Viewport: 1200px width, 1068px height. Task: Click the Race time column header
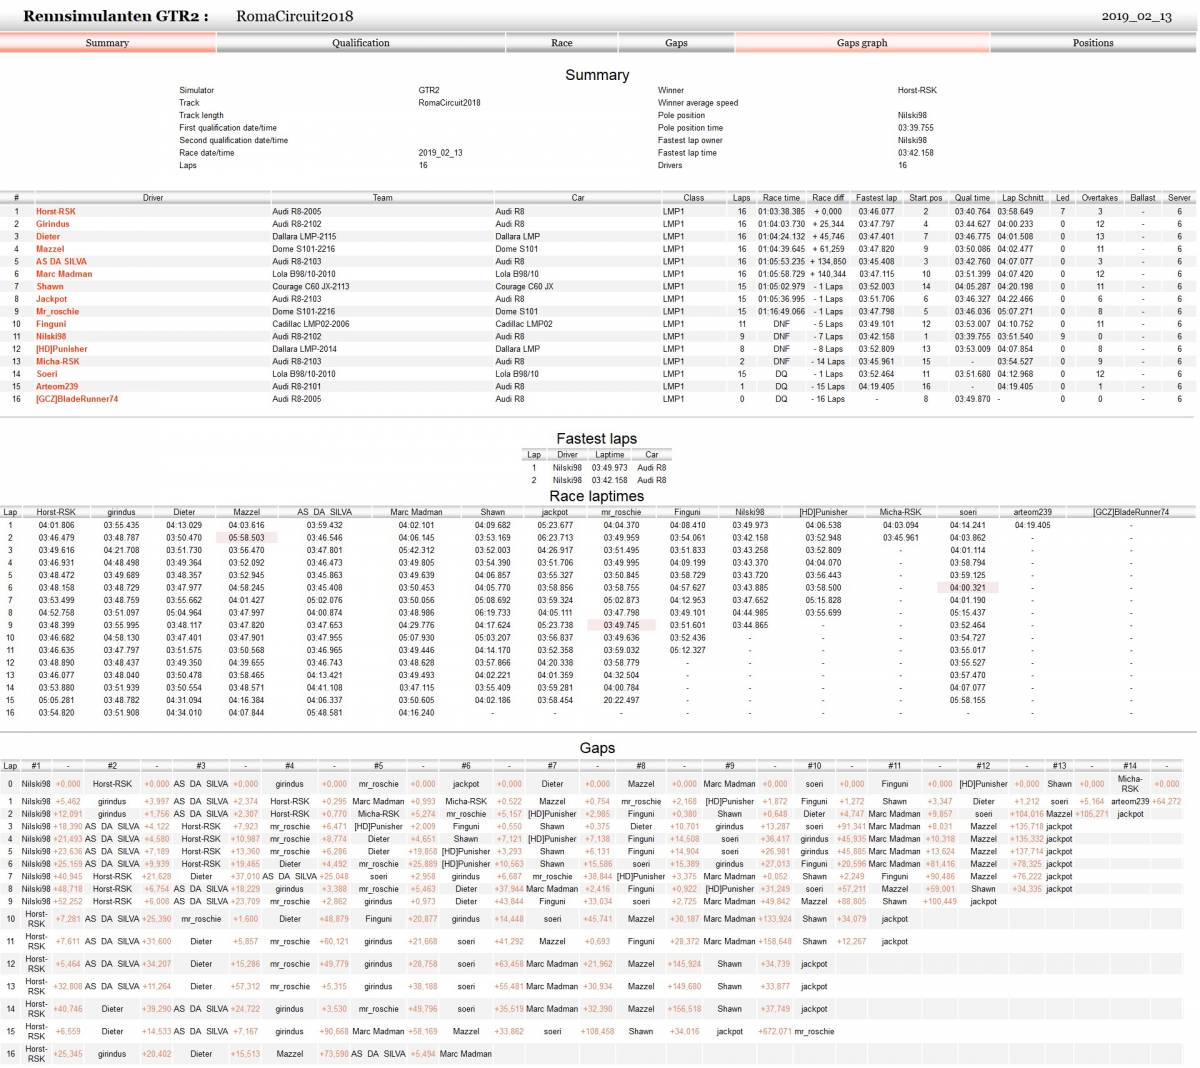pyautogui.click(x=781, y=198)
